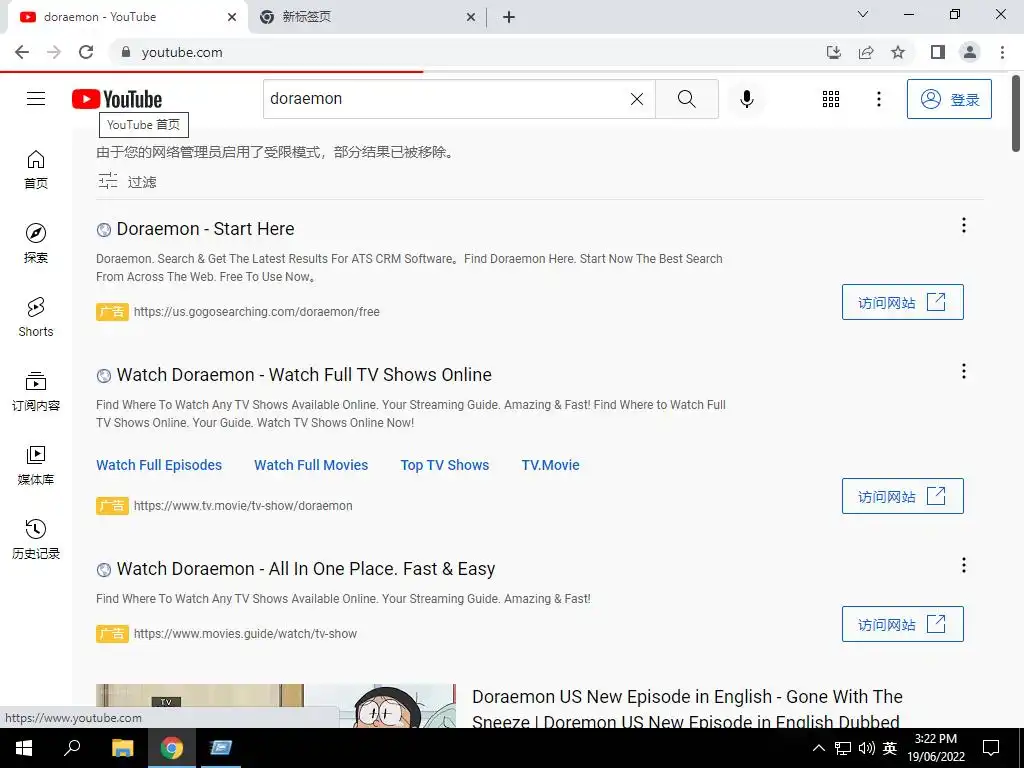Click 访问网站 for movies.guide ad
Image resolution: width=1024 pixels, height=768 pixels.
click(x=903, y=624)
